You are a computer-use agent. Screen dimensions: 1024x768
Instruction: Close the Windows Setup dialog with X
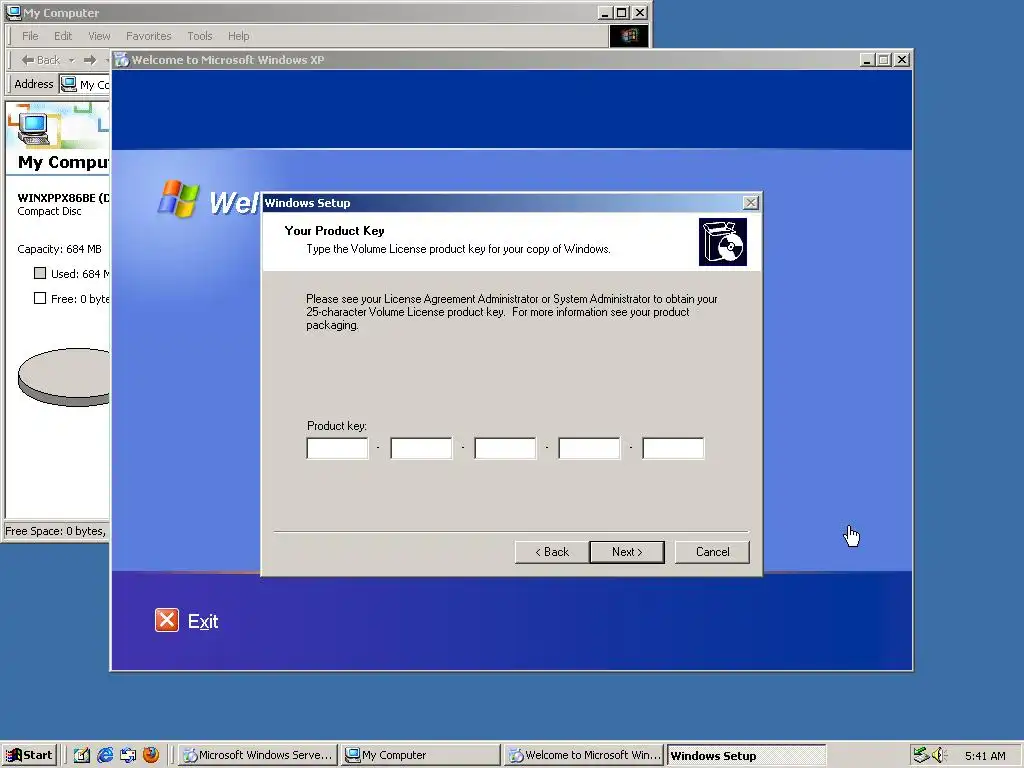[x=751, y=203]
